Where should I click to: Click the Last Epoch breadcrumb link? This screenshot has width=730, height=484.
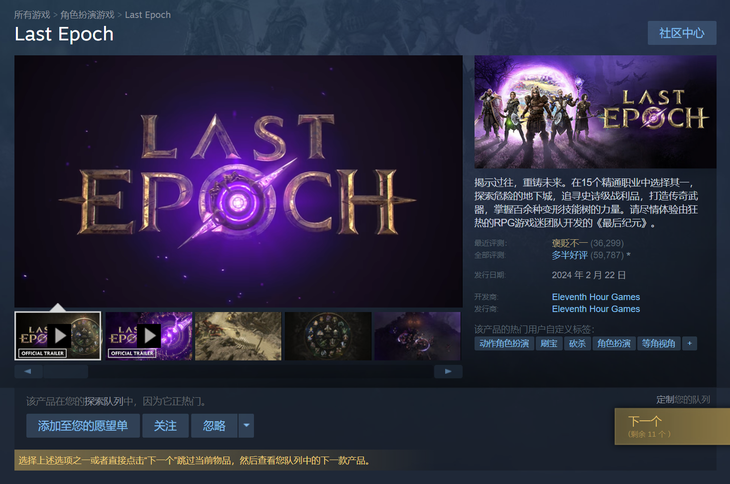[x=148, y=15]
